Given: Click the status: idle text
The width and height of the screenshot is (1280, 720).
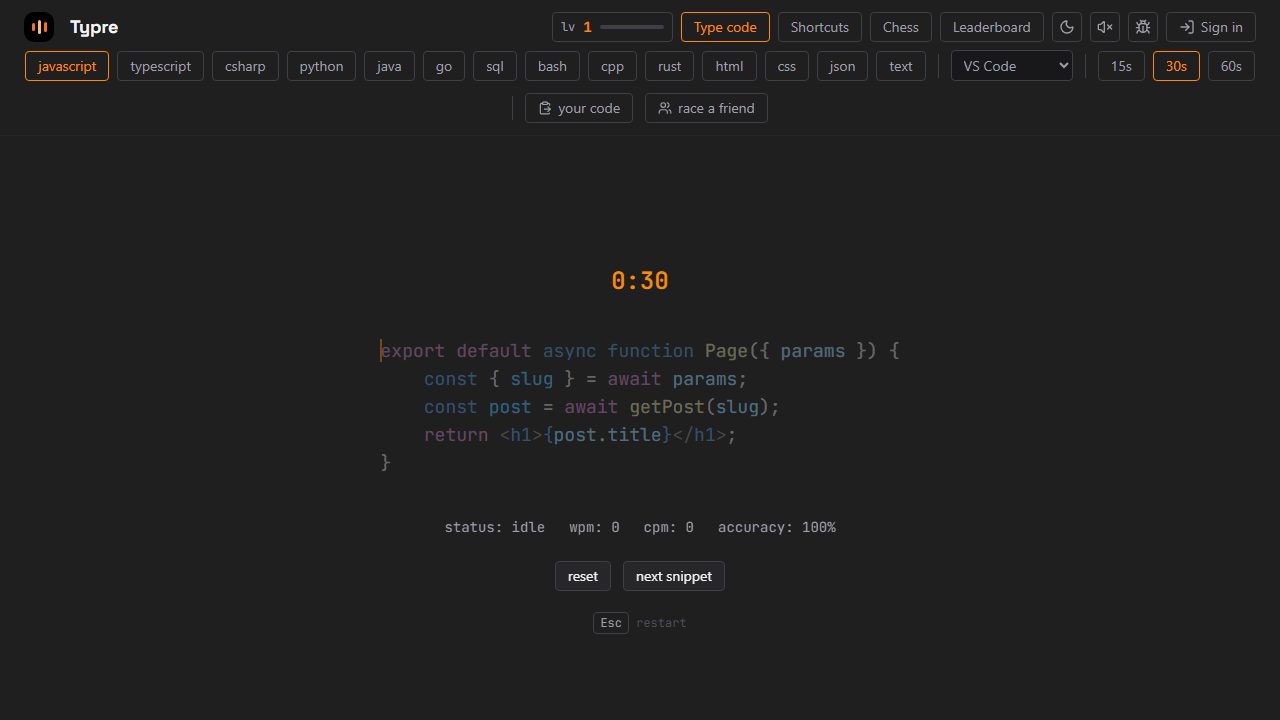Looking at the screenshot, I should pyautogui.click(x=495, y=527).
